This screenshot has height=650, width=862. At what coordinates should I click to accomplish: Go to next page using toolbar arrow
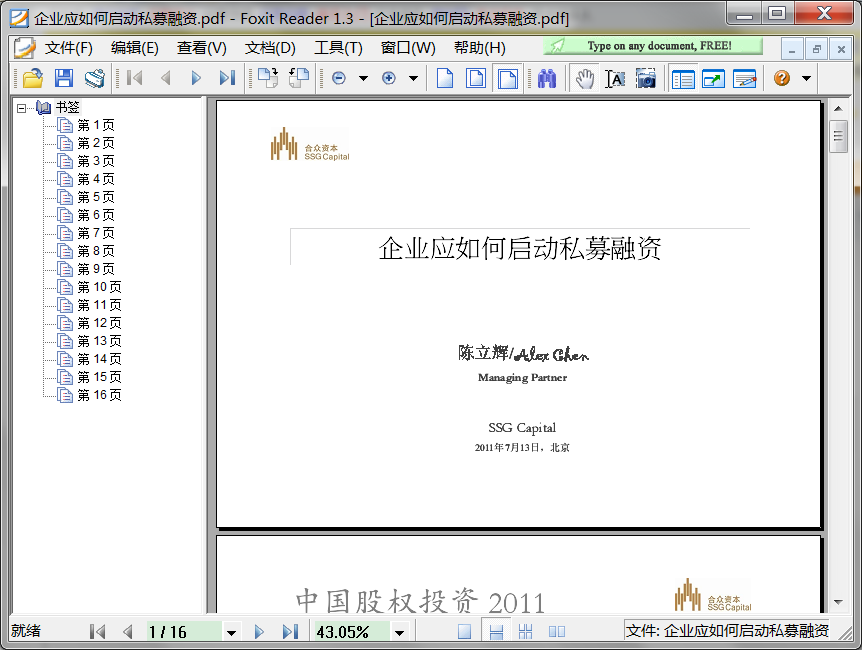[x=196, y=79]
